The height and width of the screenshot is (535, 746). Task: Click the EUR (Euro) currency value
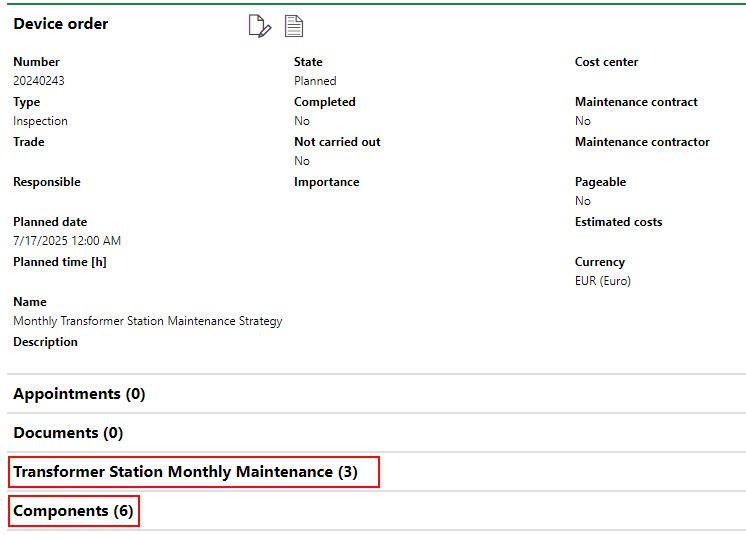pos(603,281)
